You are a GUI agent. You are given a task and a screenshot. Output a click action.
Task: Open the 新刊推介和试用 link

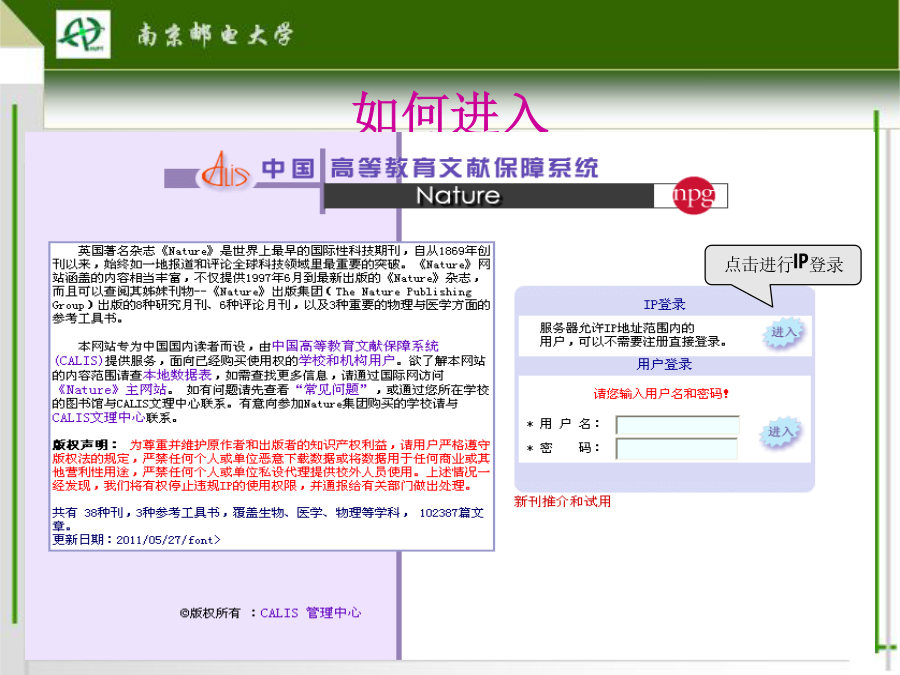[x=562, y=502]
